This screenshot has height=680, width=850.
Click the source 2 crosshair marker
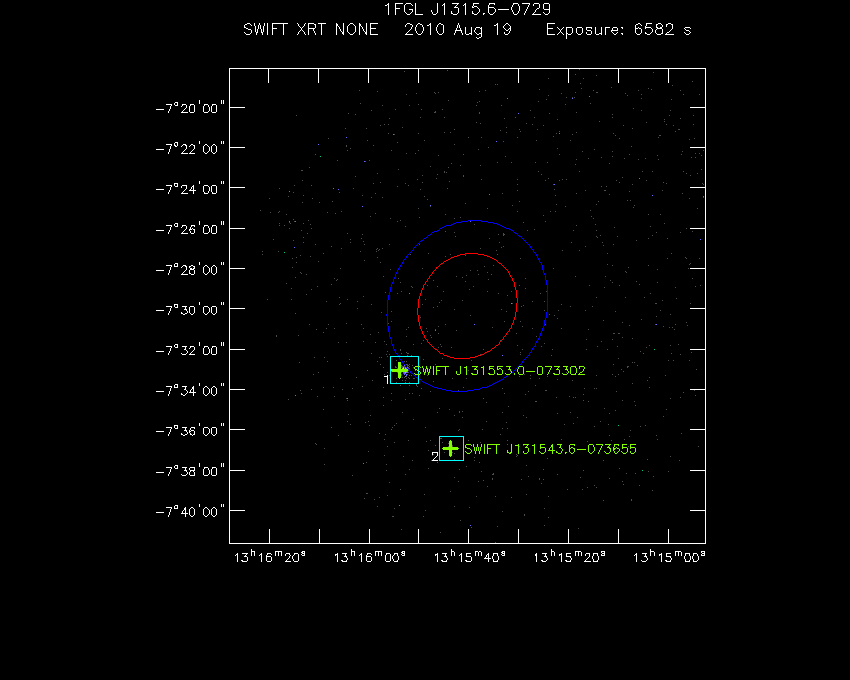450,448
